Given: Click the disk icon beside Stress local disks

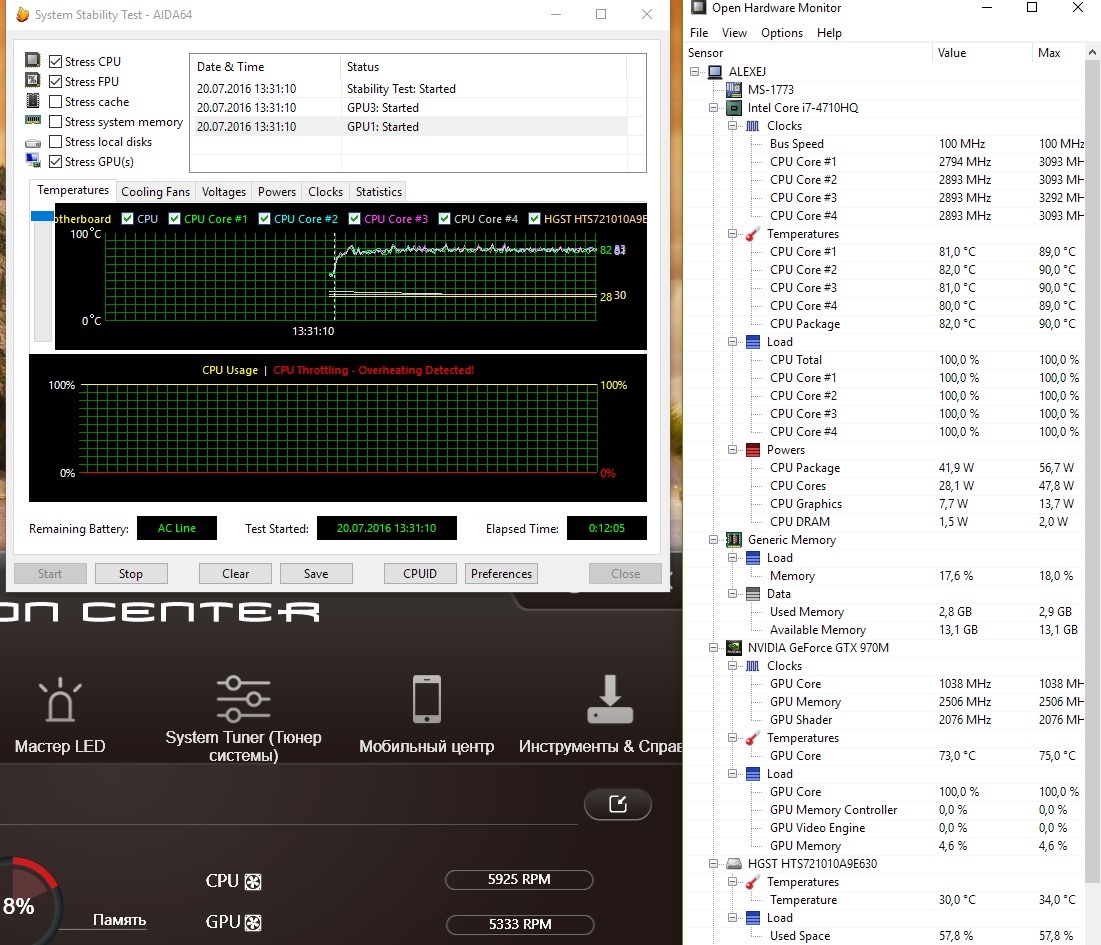Looking at the screenshot, I should tap(32, 142).
